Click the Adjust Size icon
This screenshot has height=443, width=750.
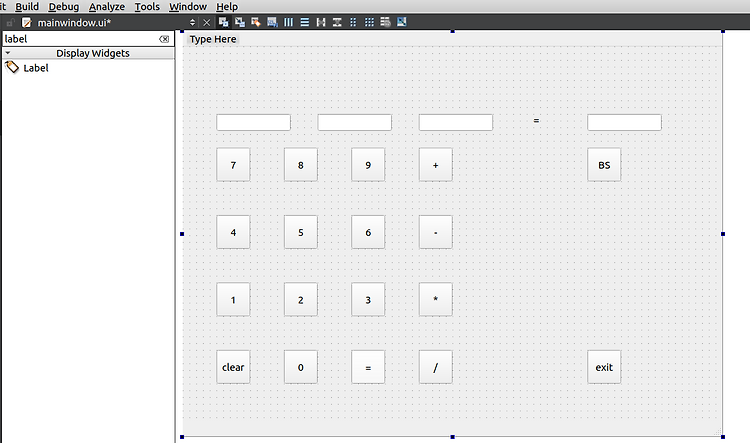(x=402, y=22)
